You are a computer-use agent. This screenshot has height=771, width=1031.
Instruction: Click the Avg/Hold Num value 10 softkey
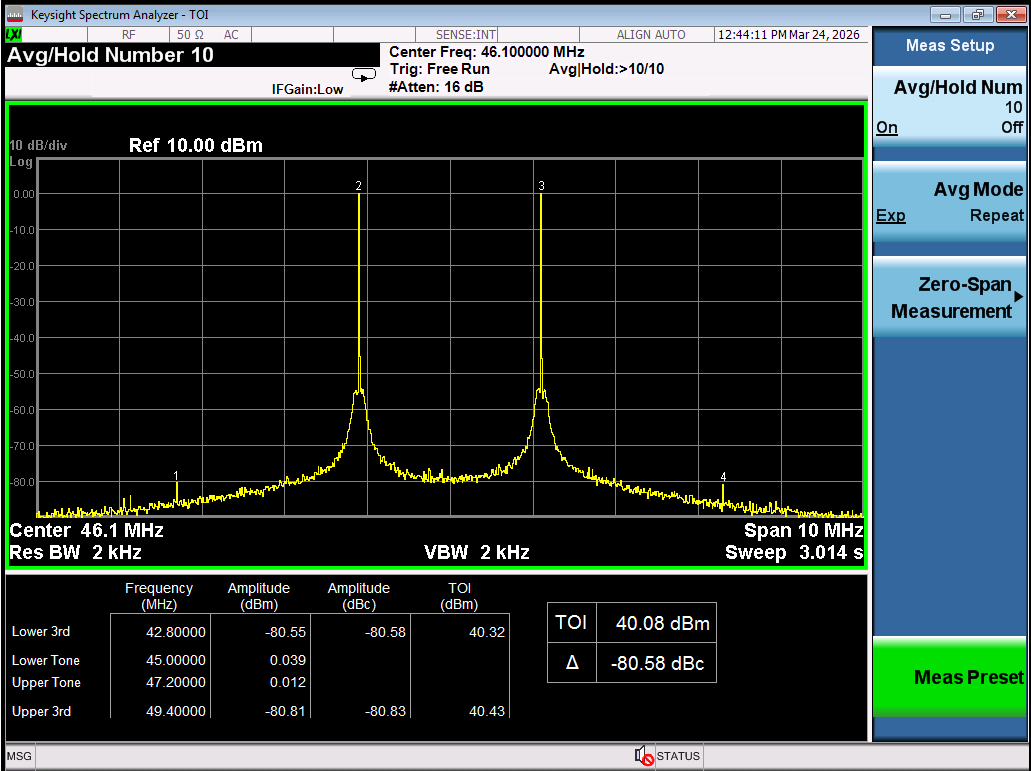(949, 106)
